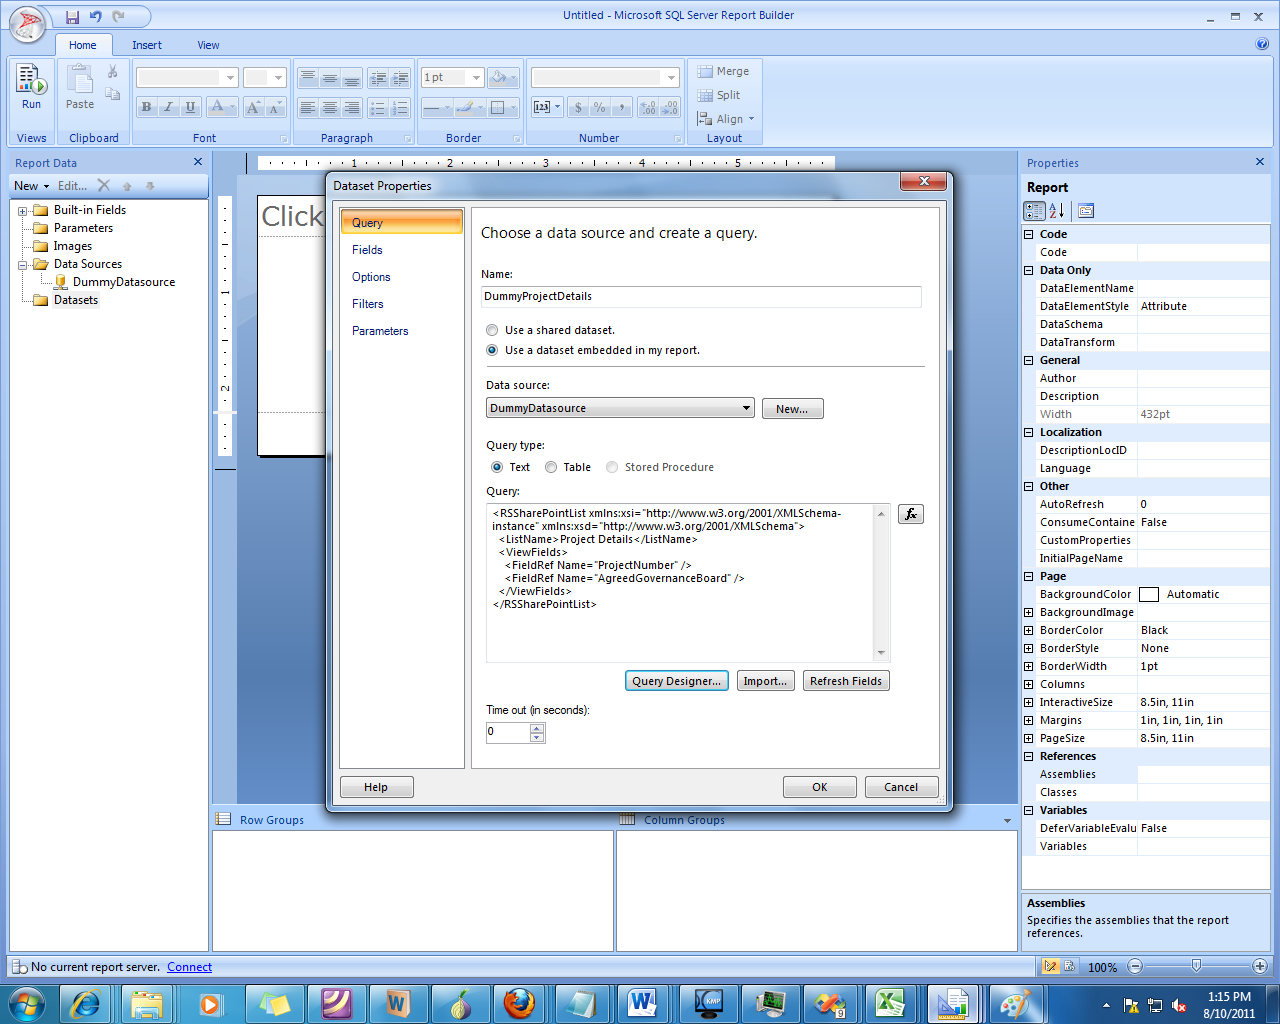Open Property Pages icon in Properties pane

coord(1086,211)
